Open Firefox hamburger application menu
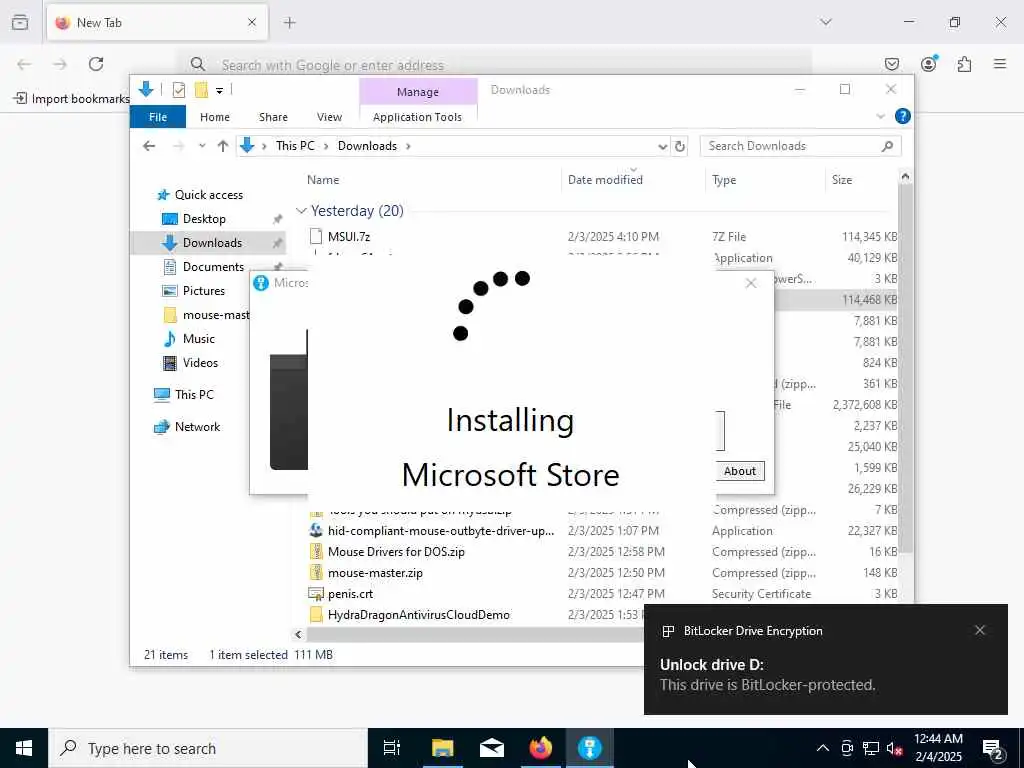The image size is (1024, 768). pyautogui.click(x=1000, y=64)
